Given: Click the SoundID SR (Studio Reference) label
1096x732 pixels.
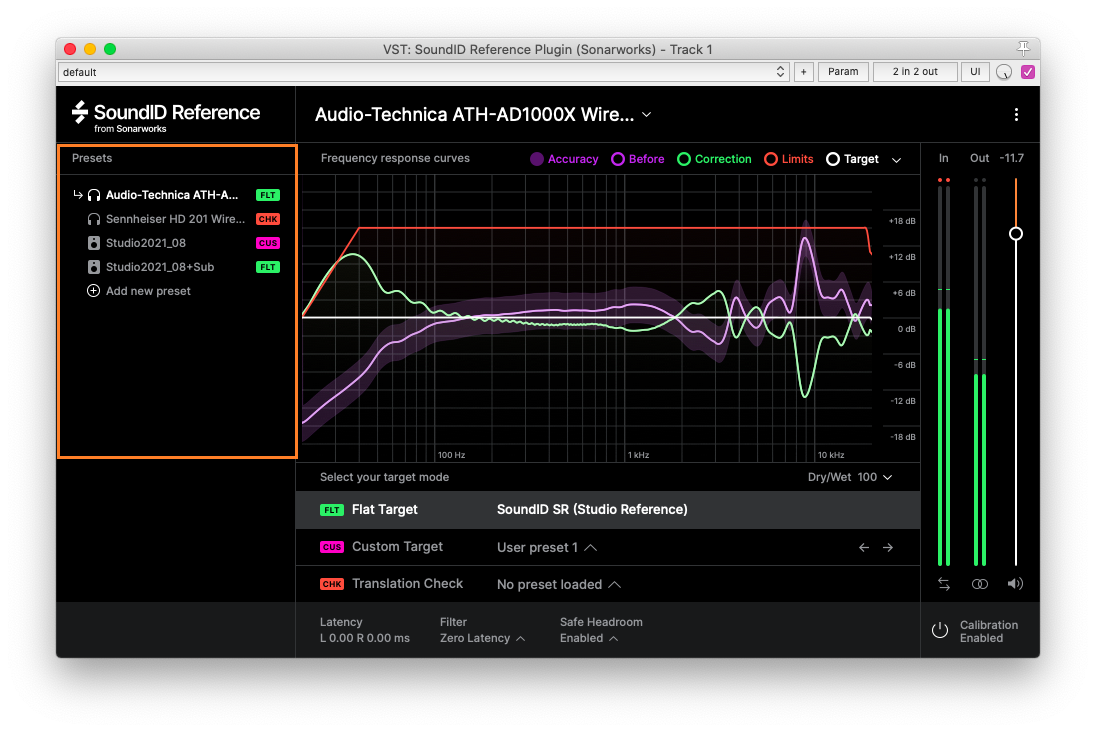Looking at the screenshot, I should (x=592, y=510).
